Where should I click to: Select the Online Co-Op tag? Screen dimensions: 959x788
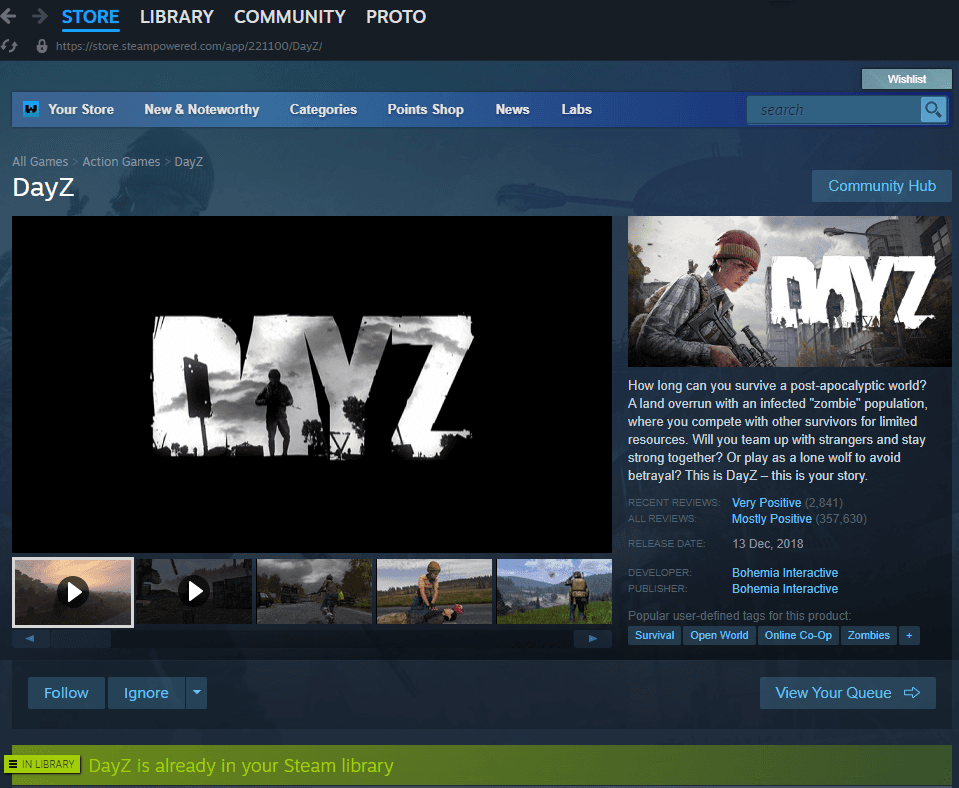pyautogui.click(x=798, y=636)
